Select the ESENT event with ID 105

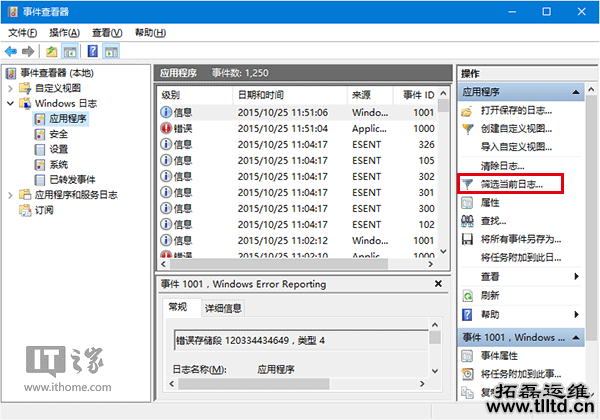point(297,161)
